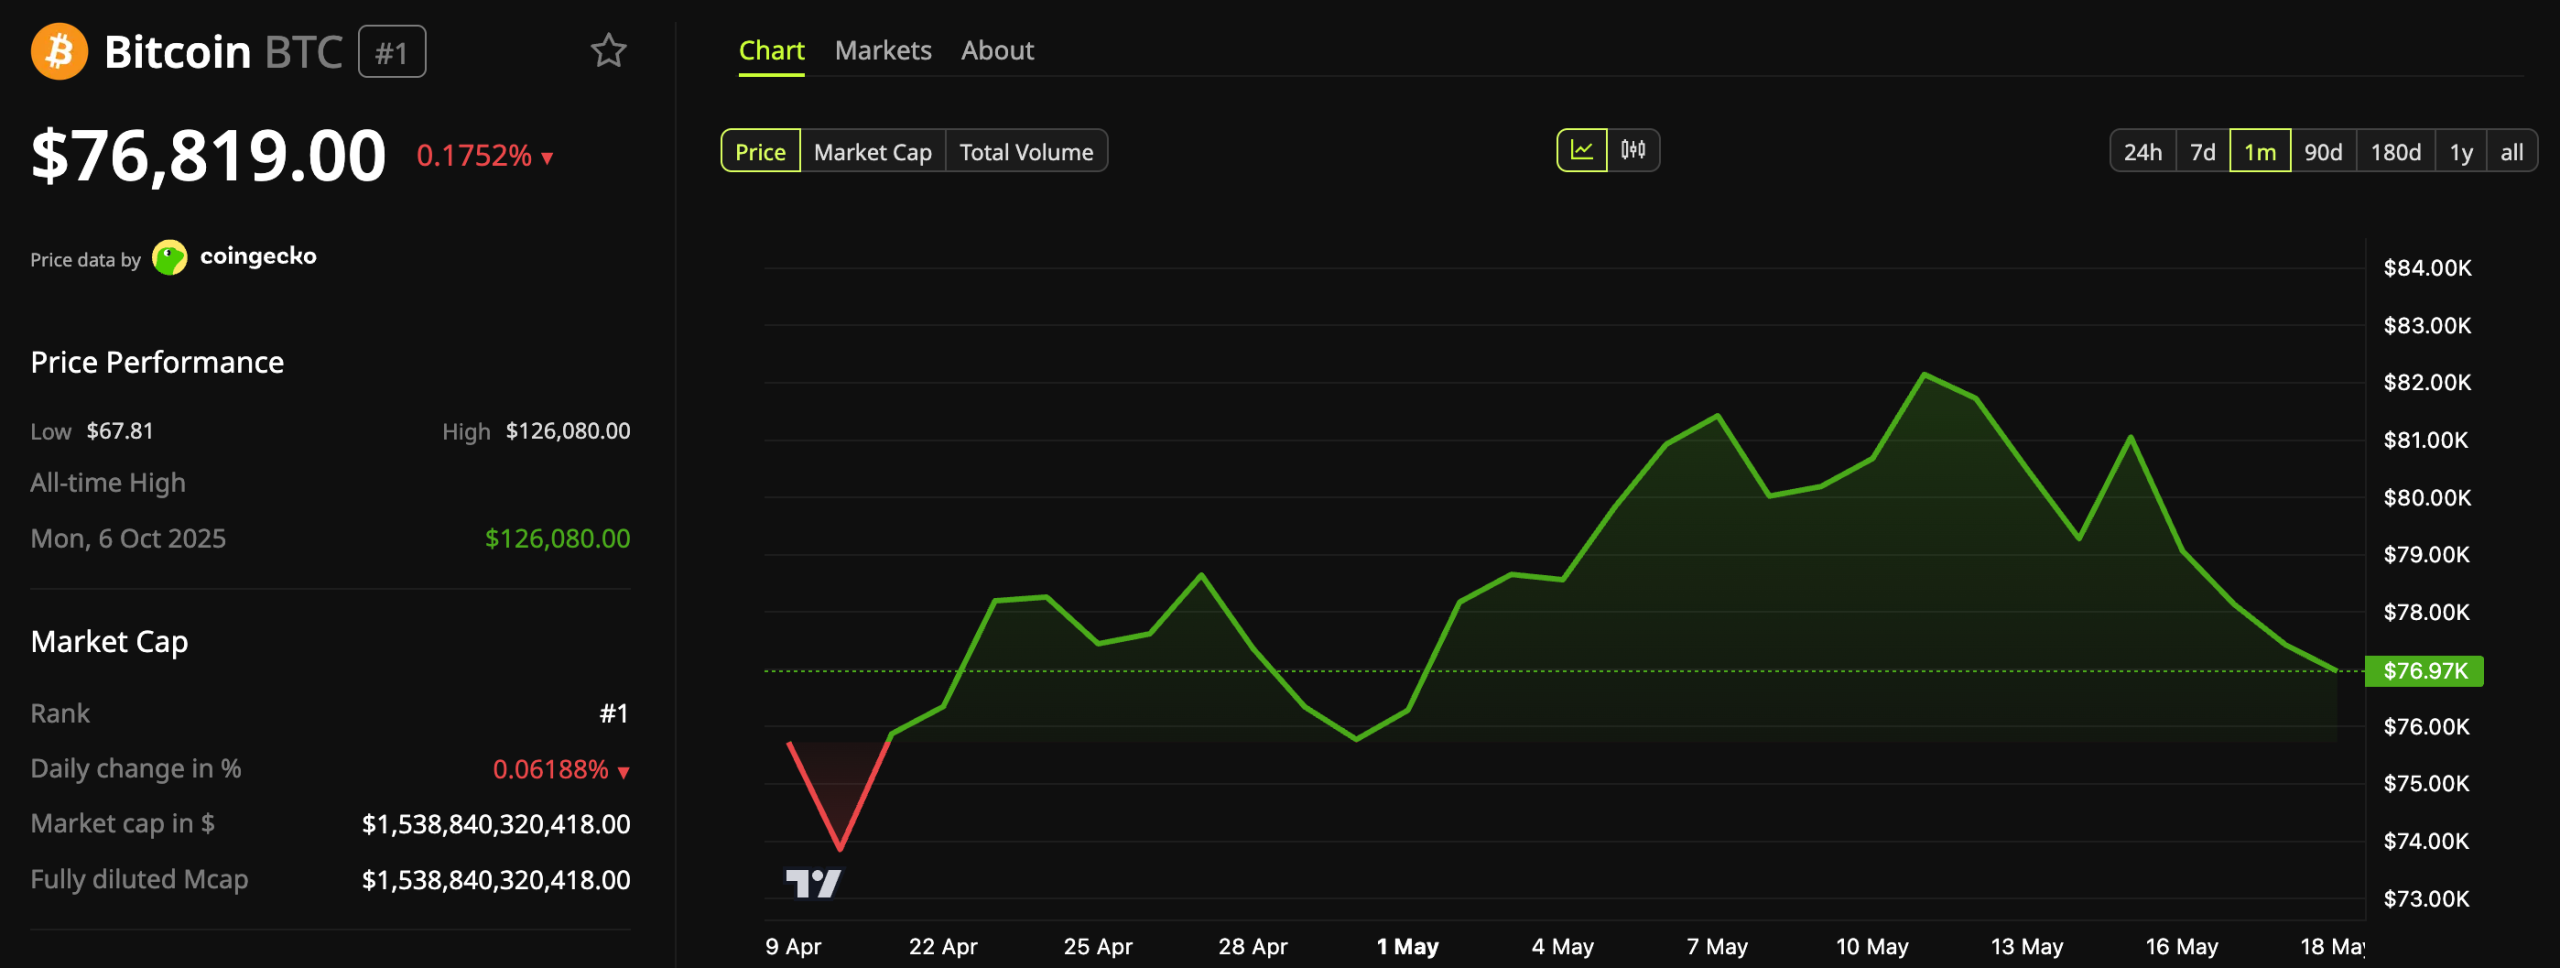Click the Mon, 6 Oct 2025 date
The width and height of the screenshot is (2560, 968).
pyautogui.click(x=128, y=539)
